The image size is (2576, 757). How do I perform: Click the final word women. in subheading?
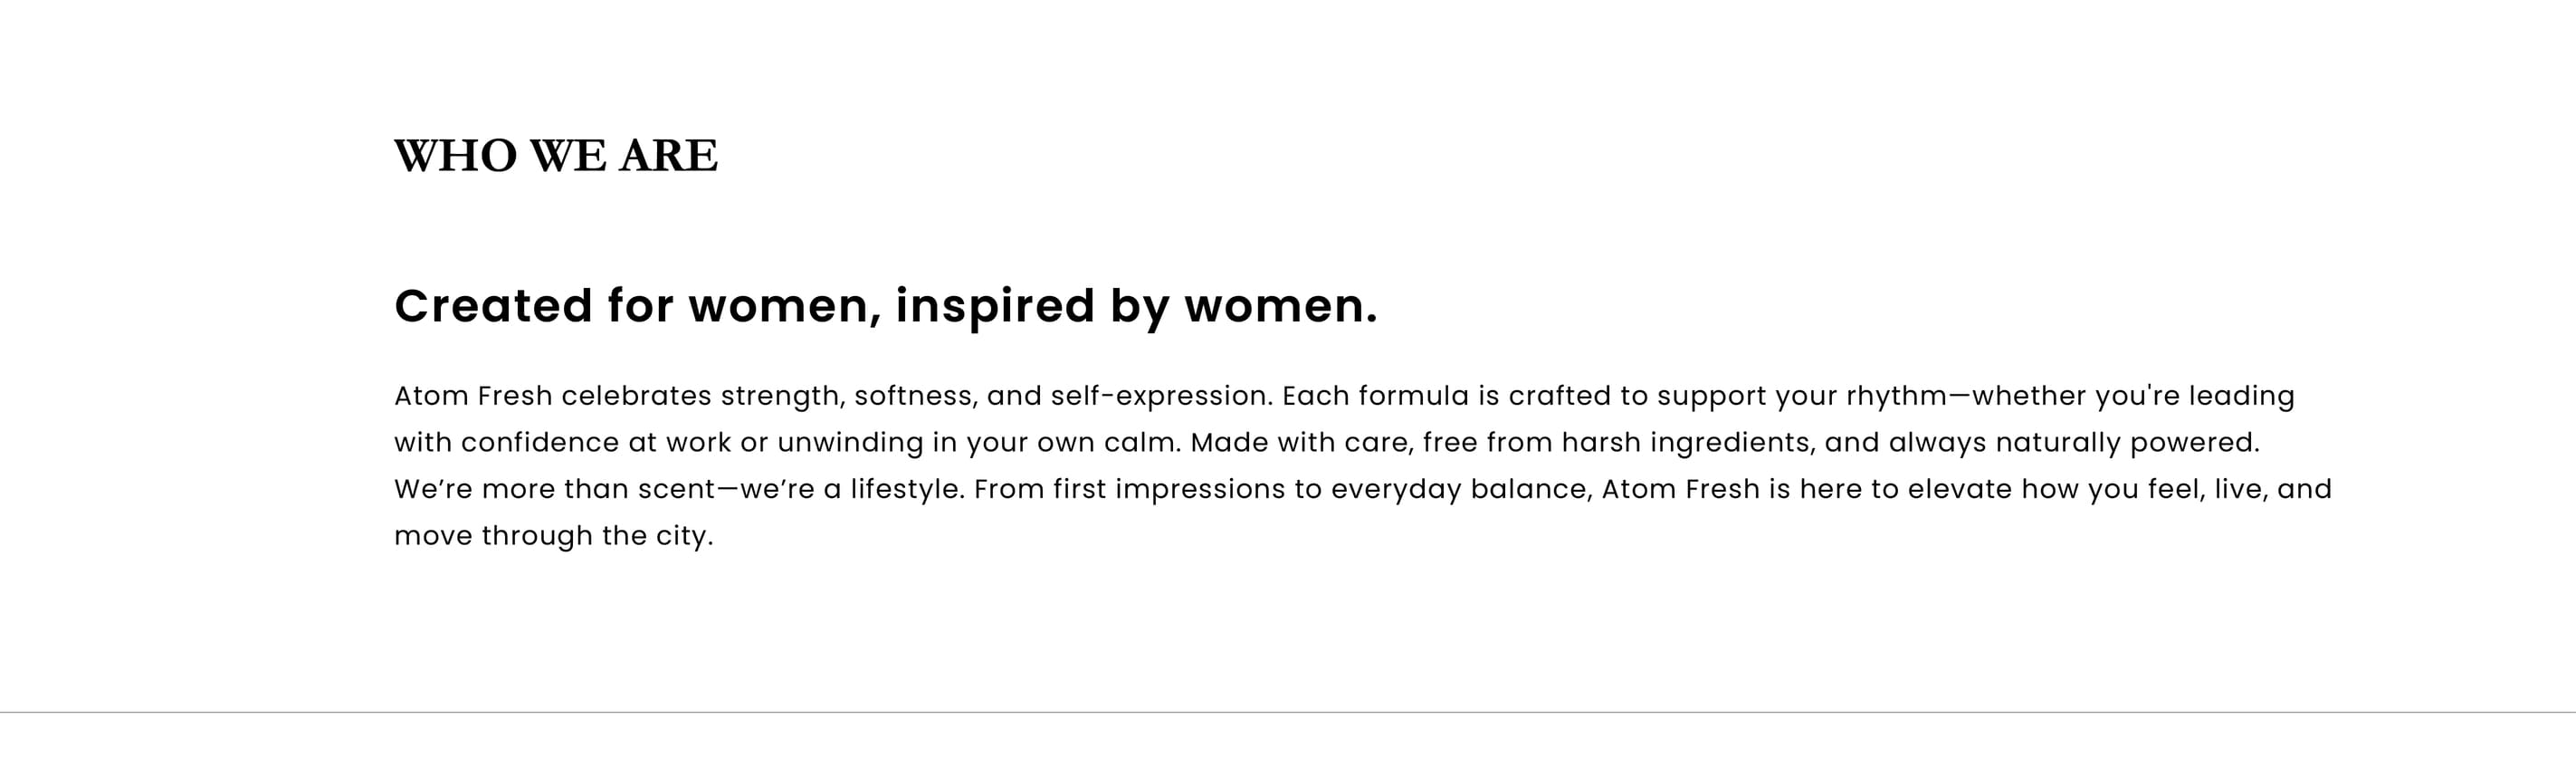1281,307
